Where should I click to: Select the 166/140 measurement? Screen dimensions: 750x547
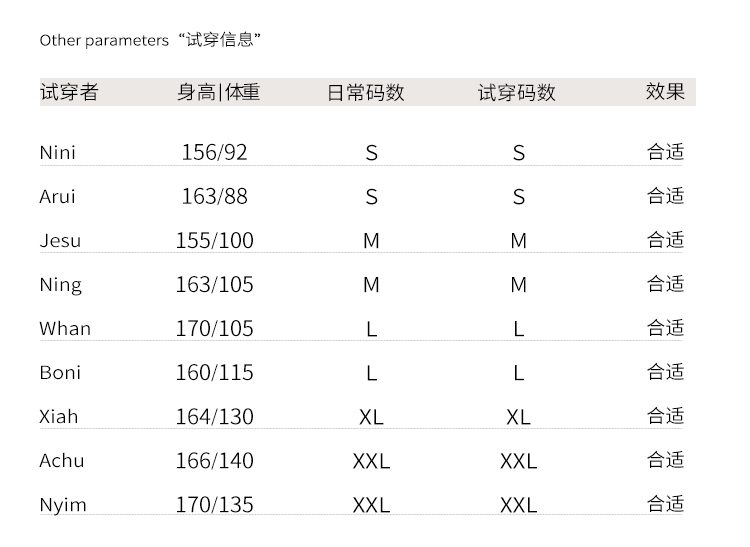pos(215,461)
